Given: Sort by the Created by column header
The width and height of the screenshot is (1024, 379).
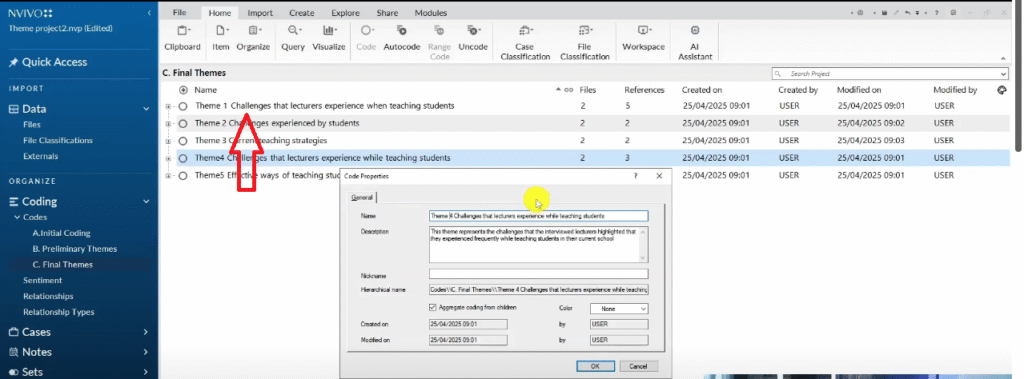Looking at the screenshot, I should pyautogui.click(x=798, y=90).
